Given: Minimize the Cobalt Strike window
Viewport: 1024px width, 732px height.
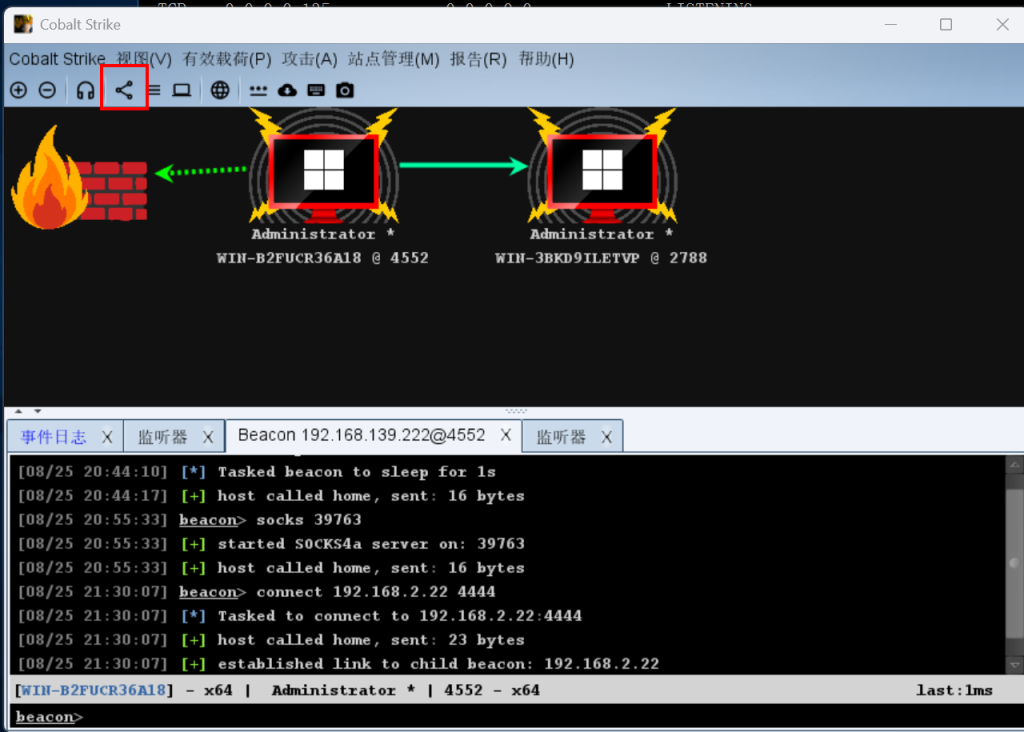Looking at the screenshot, I should (891, 24).
